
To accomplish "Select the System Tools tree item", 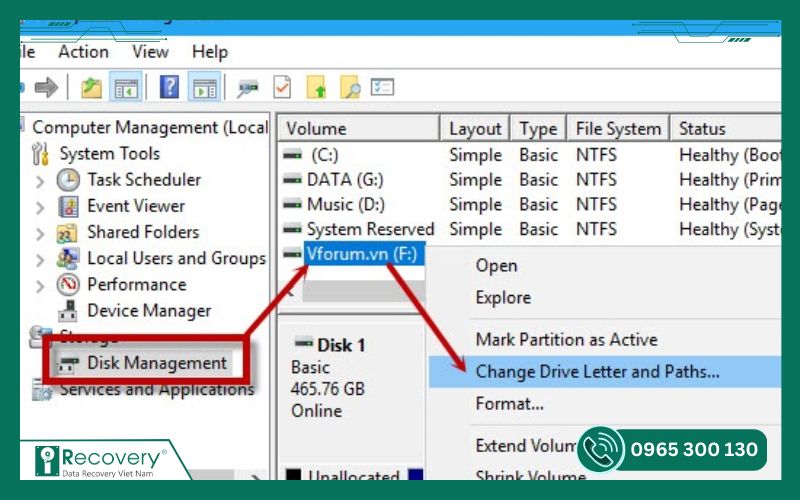I will coord(109,154).
